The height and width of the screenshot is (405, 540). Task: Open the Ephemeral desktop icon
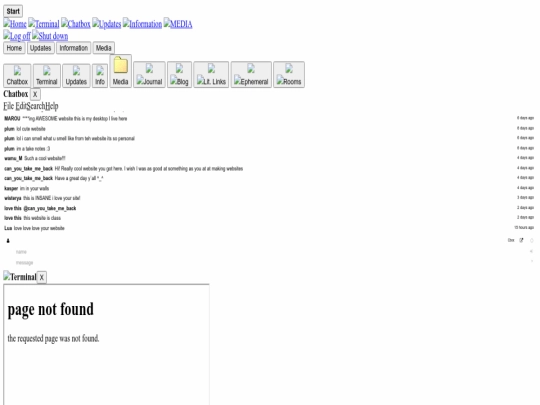coord(251,75)
